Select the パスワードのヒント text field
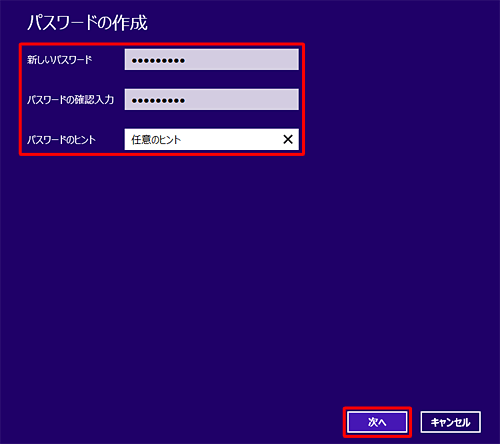 212,139
